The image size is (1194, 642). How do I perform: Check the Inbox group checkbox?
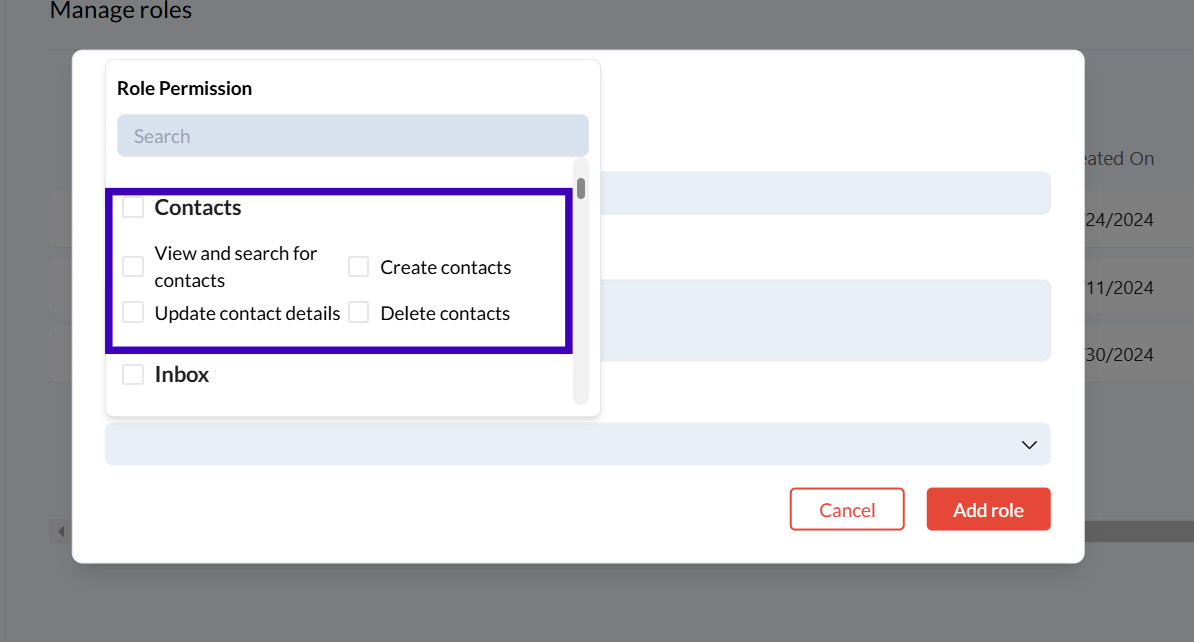pos(133,375)
